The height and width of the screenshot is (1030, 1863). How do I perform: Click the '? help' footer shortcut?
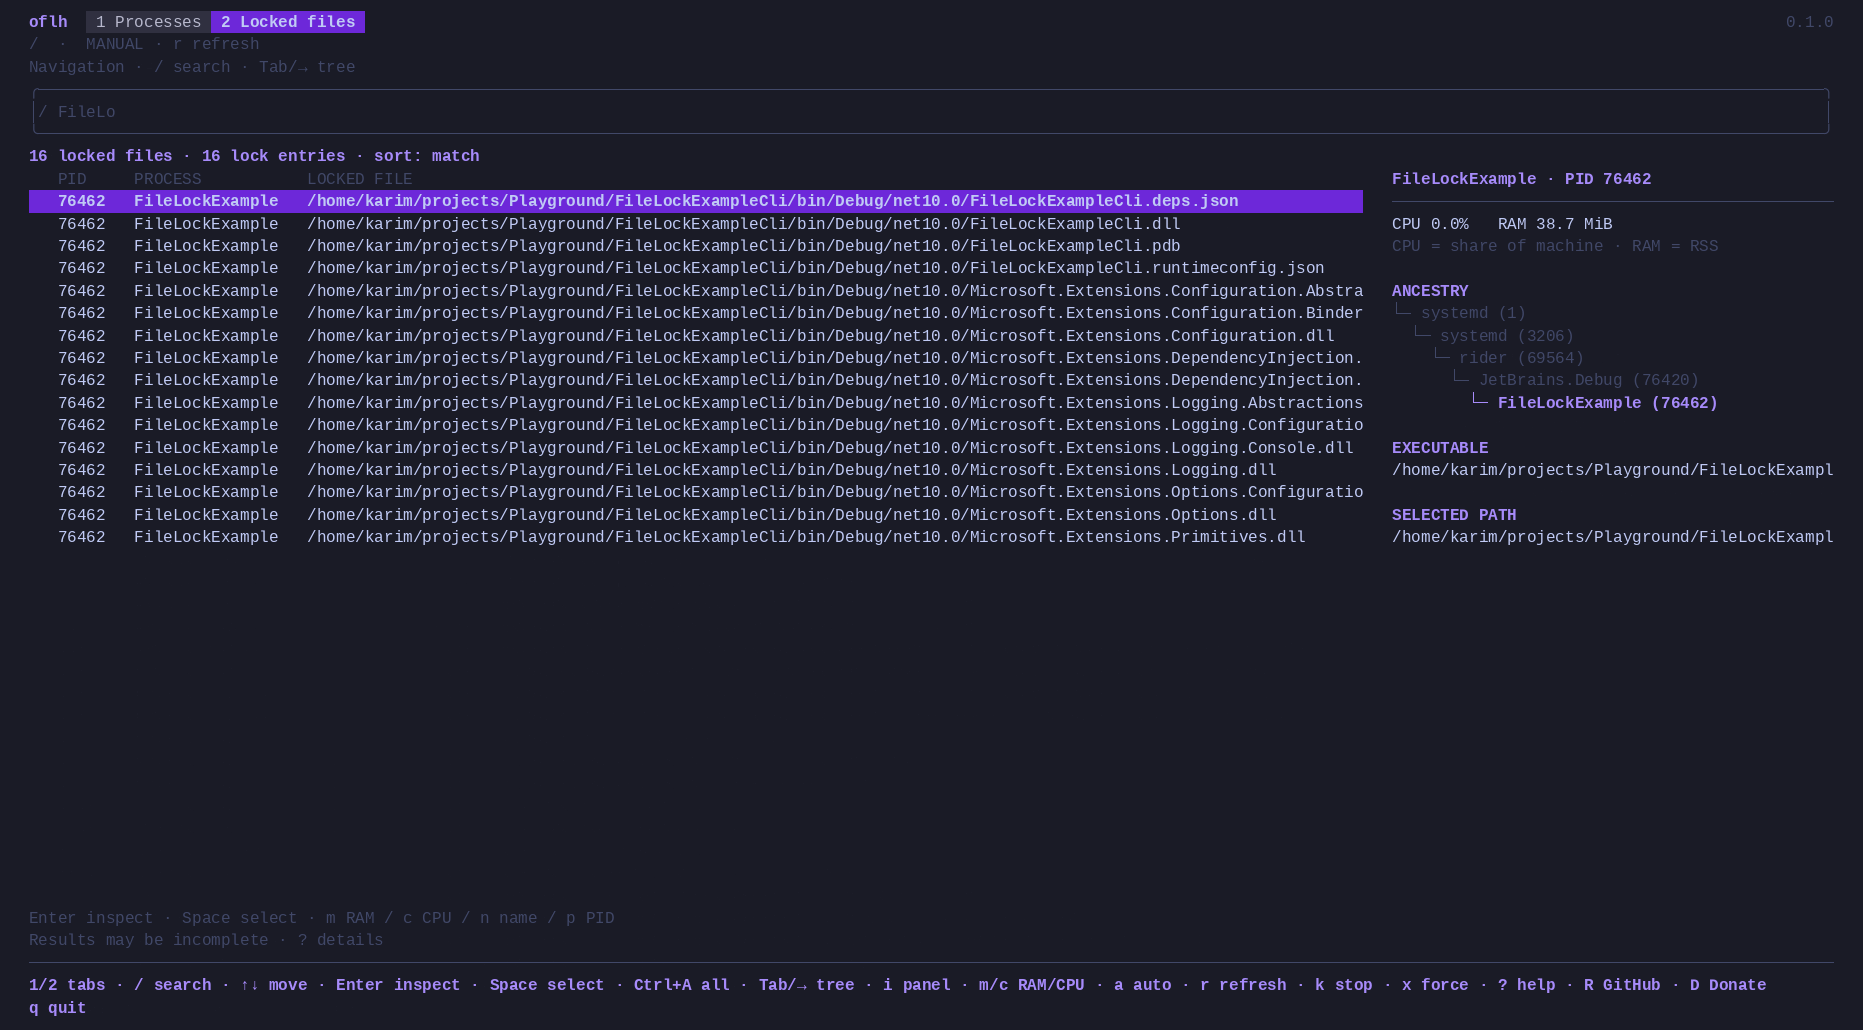pyautogui.click(x=1526, y=985)
